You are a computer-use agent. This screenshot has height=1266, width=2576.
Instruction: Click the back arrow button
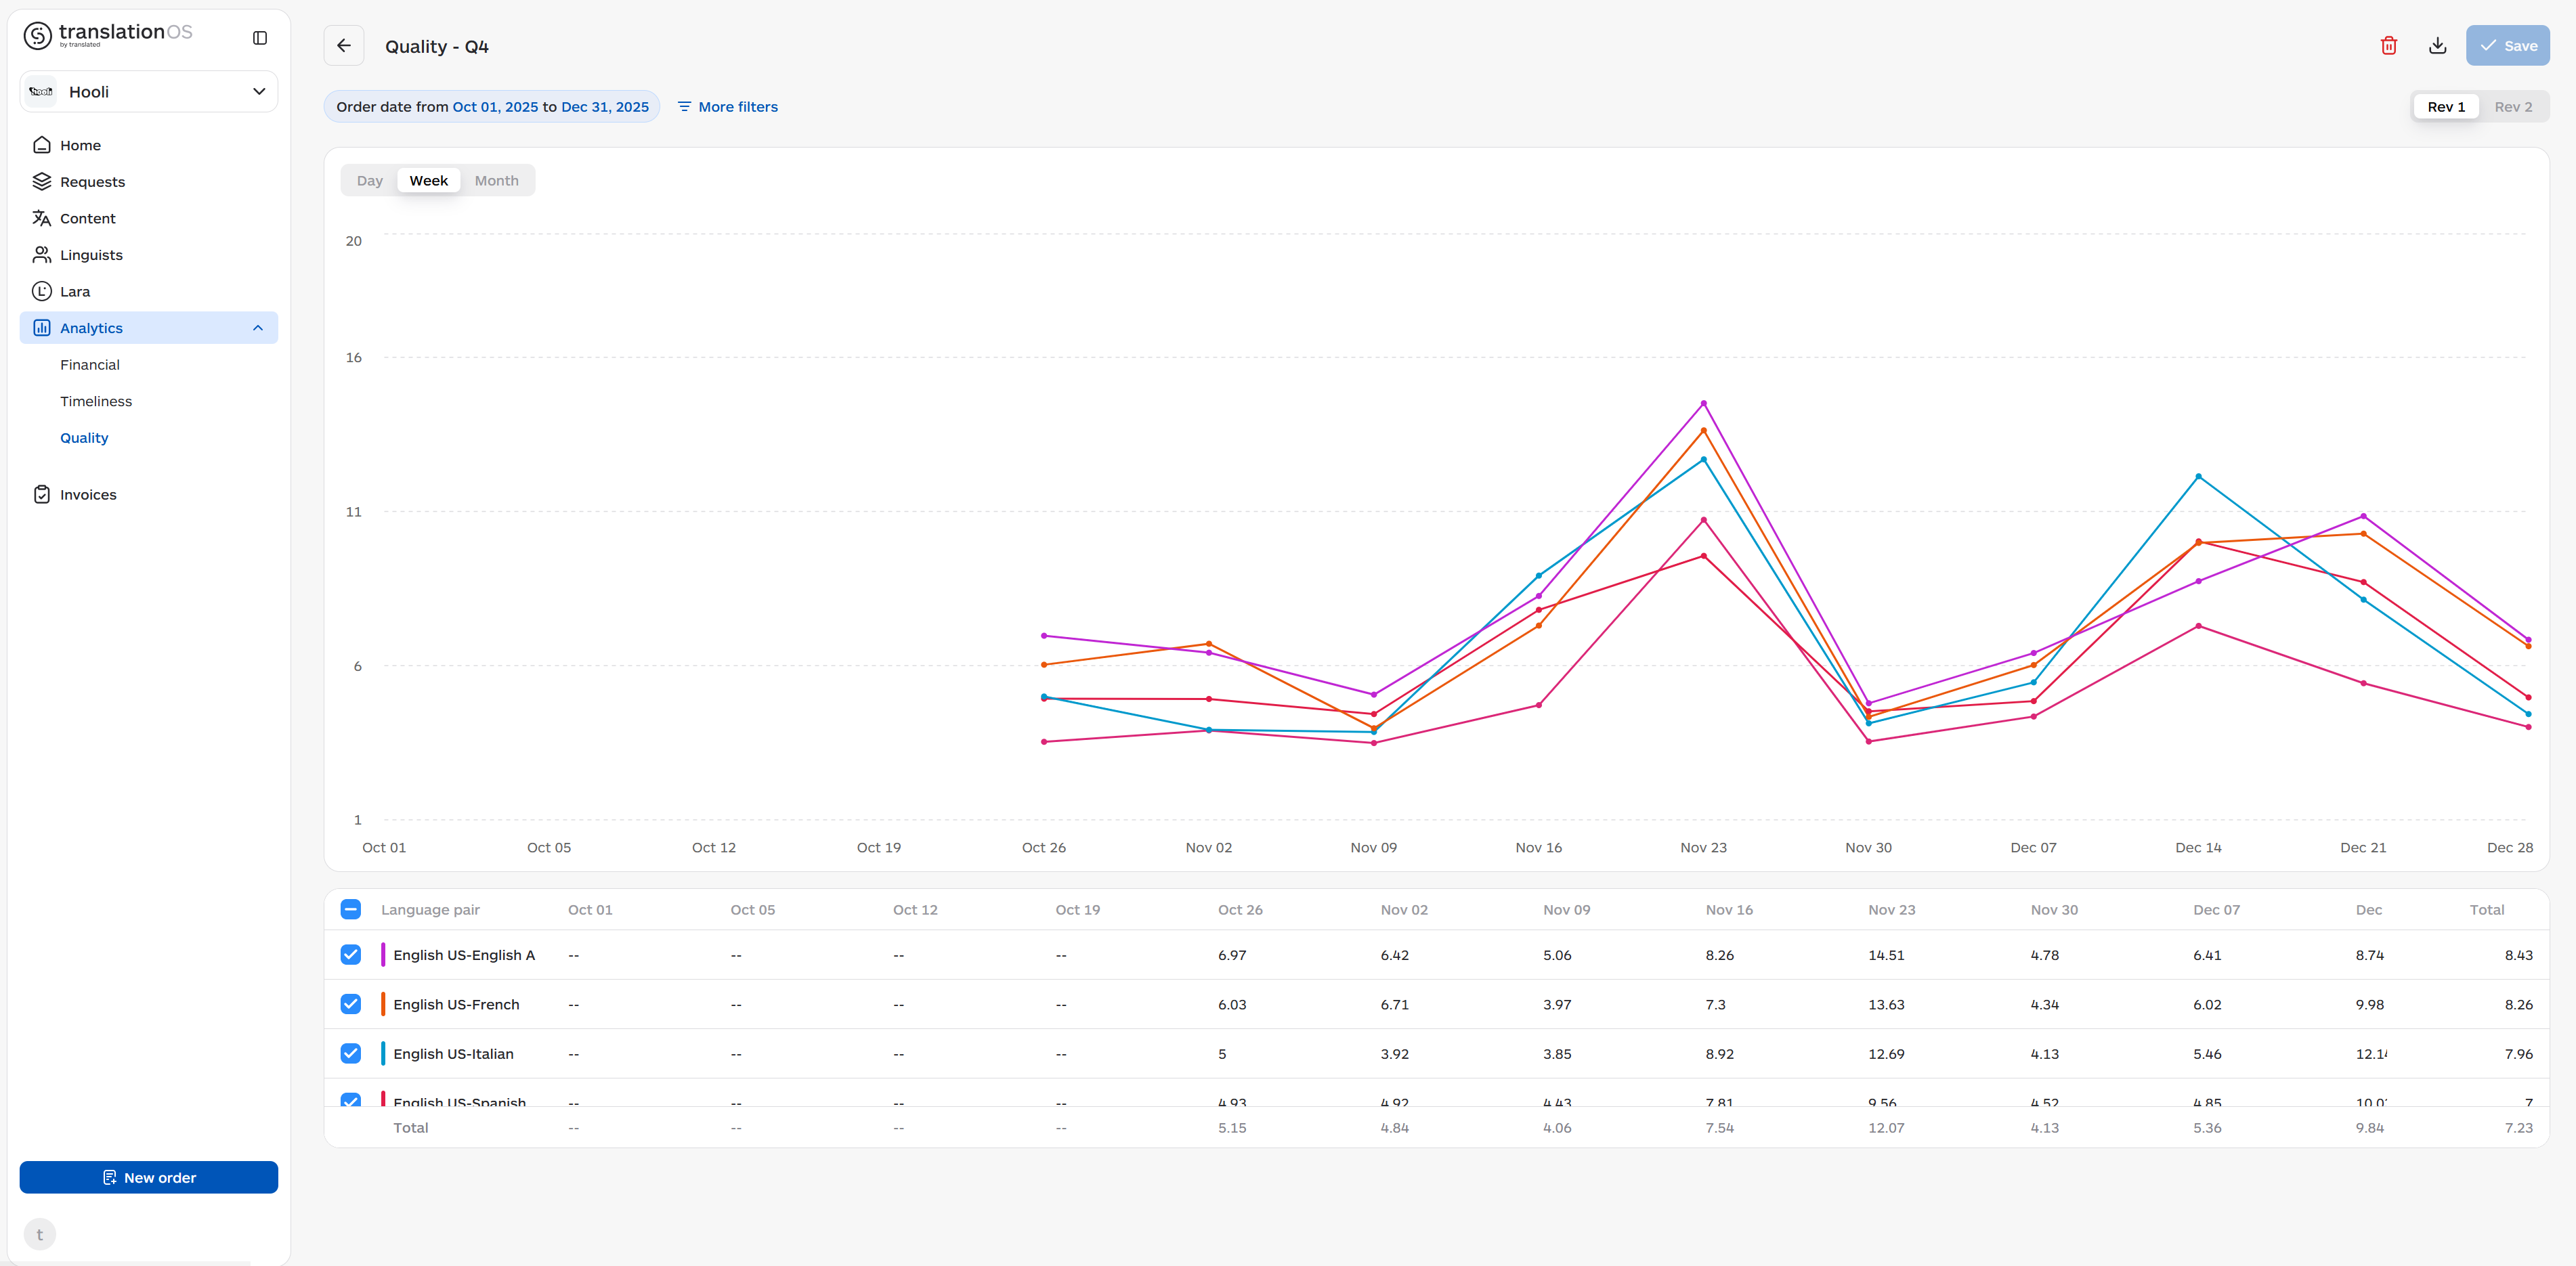344,46
